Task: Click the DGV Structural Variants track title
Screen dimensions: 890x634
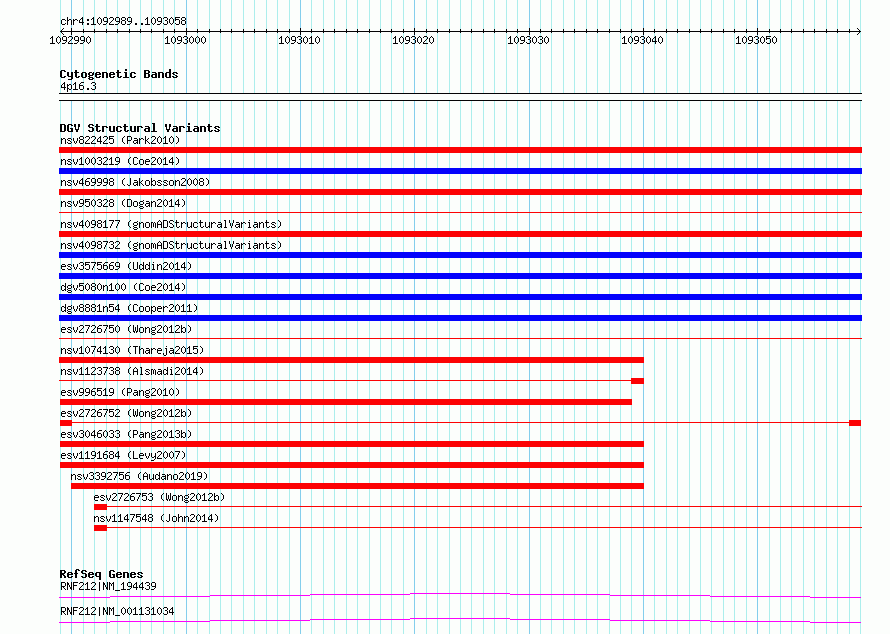Action: click(x=140, y=128)
